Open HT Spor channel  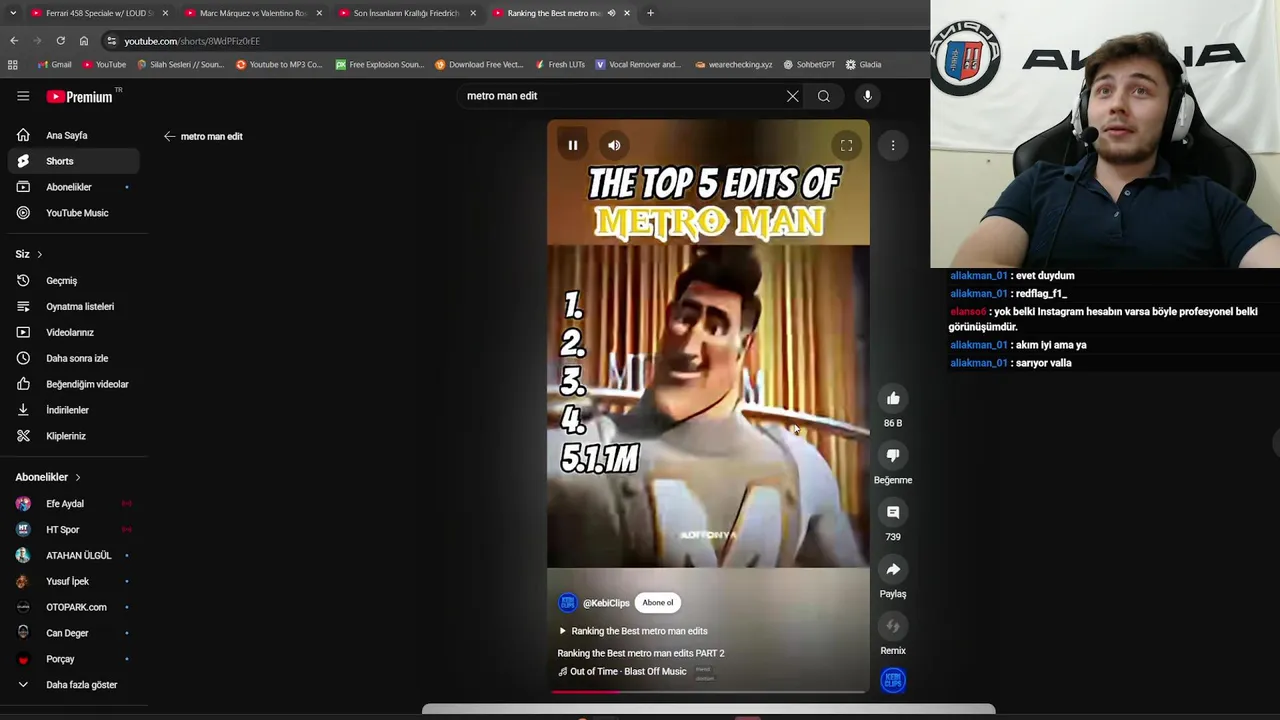73,530
